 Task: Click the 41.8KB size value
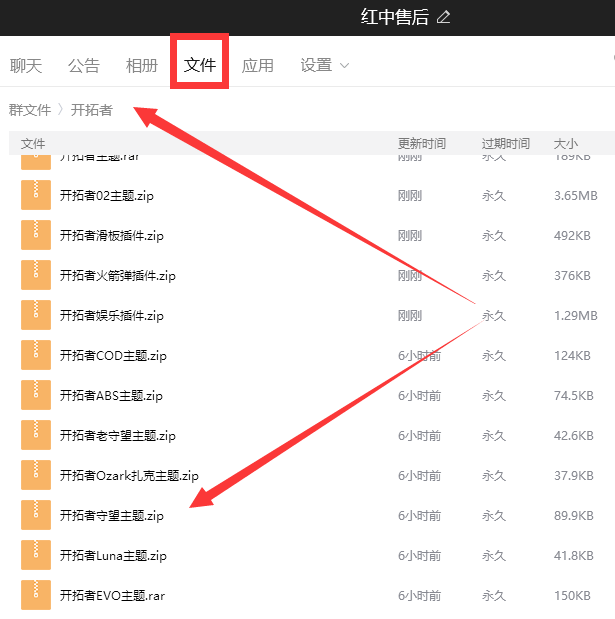pyautogui.click(x=574, y=556)
